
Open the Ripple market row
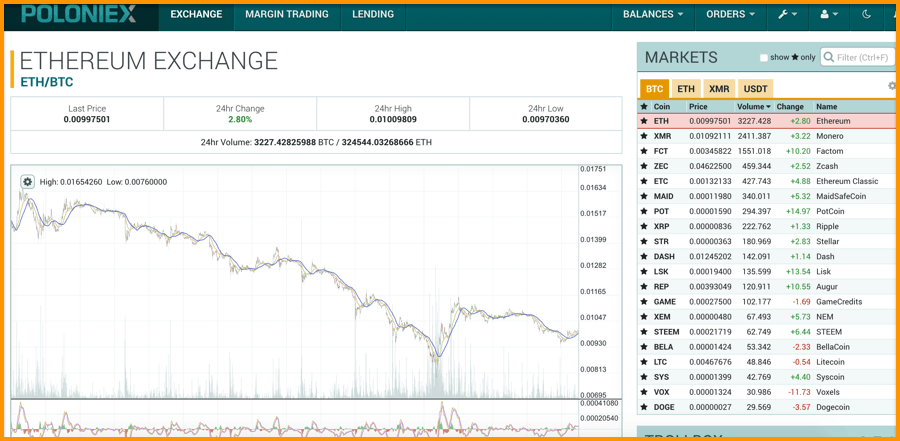pos(767,226)
